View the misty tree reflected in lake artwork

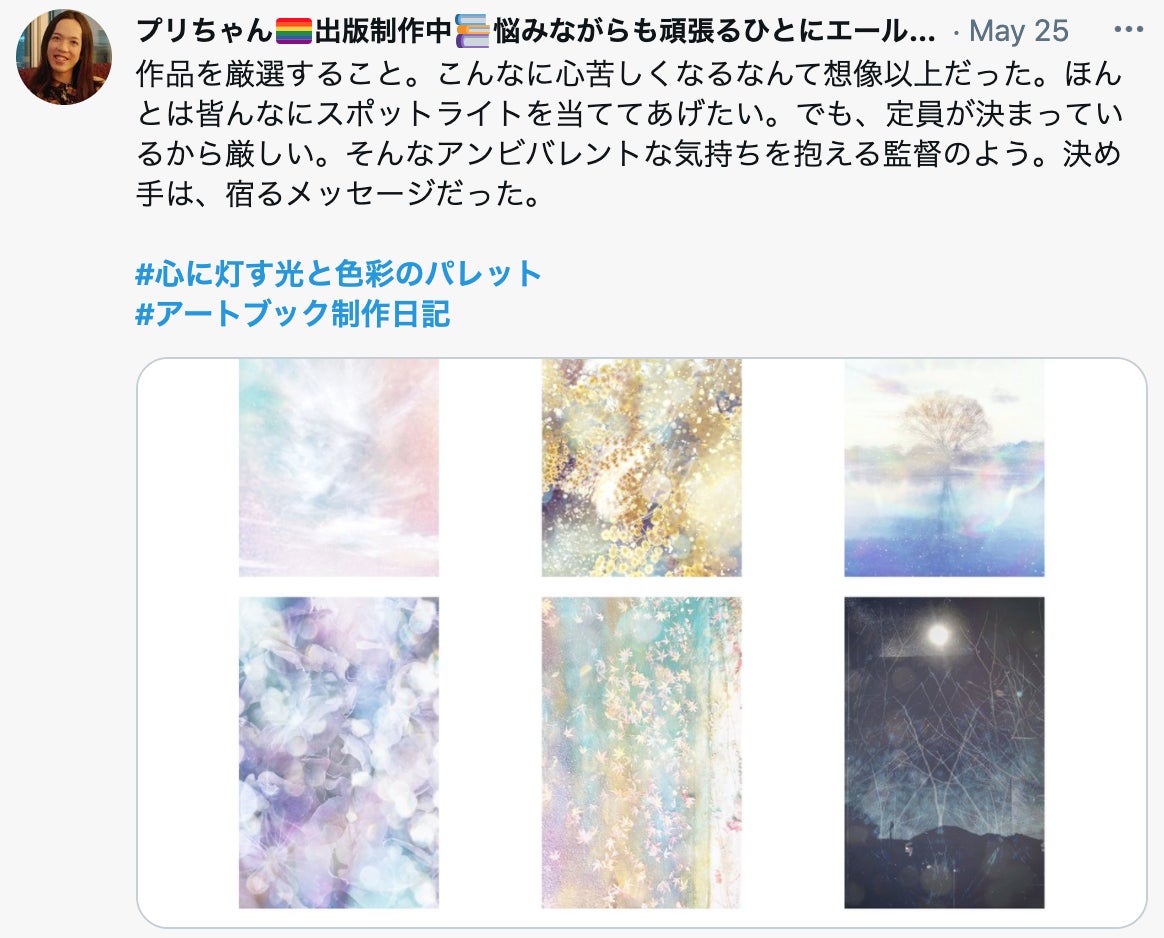pyautogui.click(x=944, y=468)
